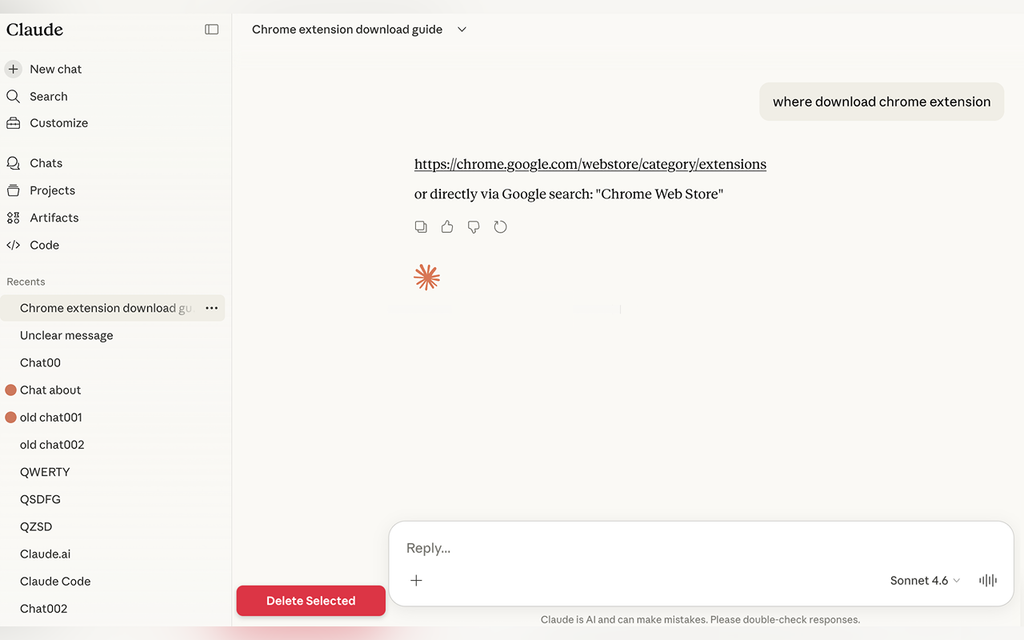Screen dimensions: 1024x640
Task: Open the QZSD conversation
Action: point(36,527)
